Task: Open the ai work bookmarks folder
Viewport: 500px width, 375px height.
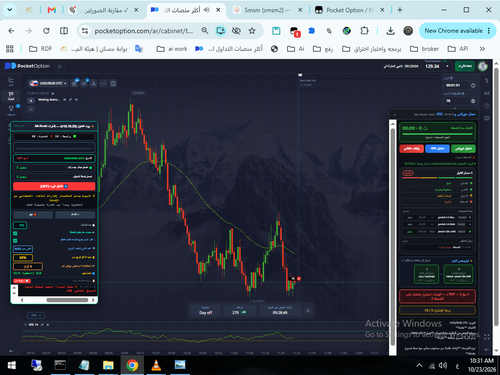Action: 172,49
